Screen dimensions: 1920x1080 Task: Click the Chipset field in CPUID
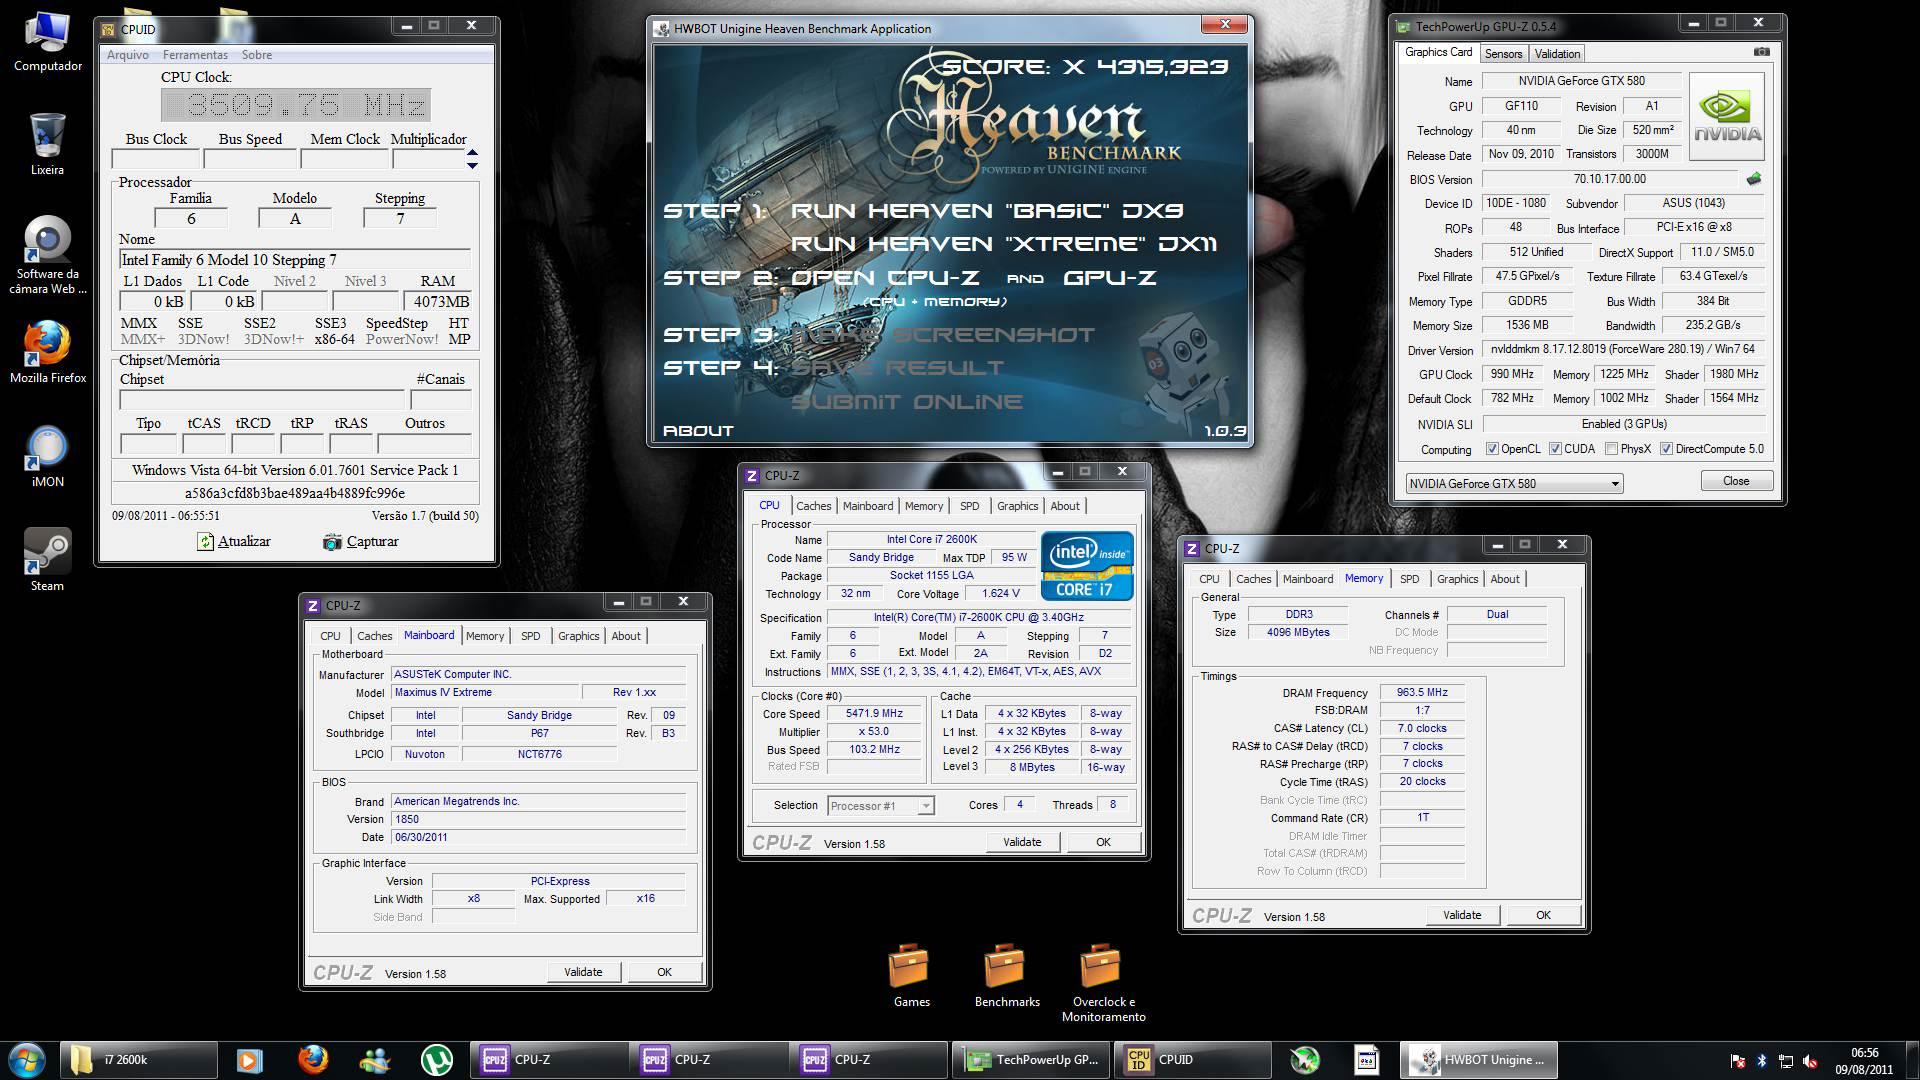[x=262, y=399]
